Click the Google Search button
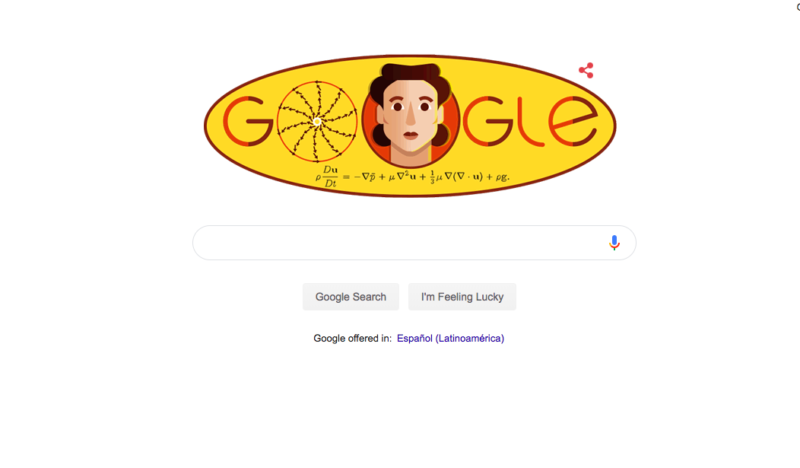 point(351,297)
